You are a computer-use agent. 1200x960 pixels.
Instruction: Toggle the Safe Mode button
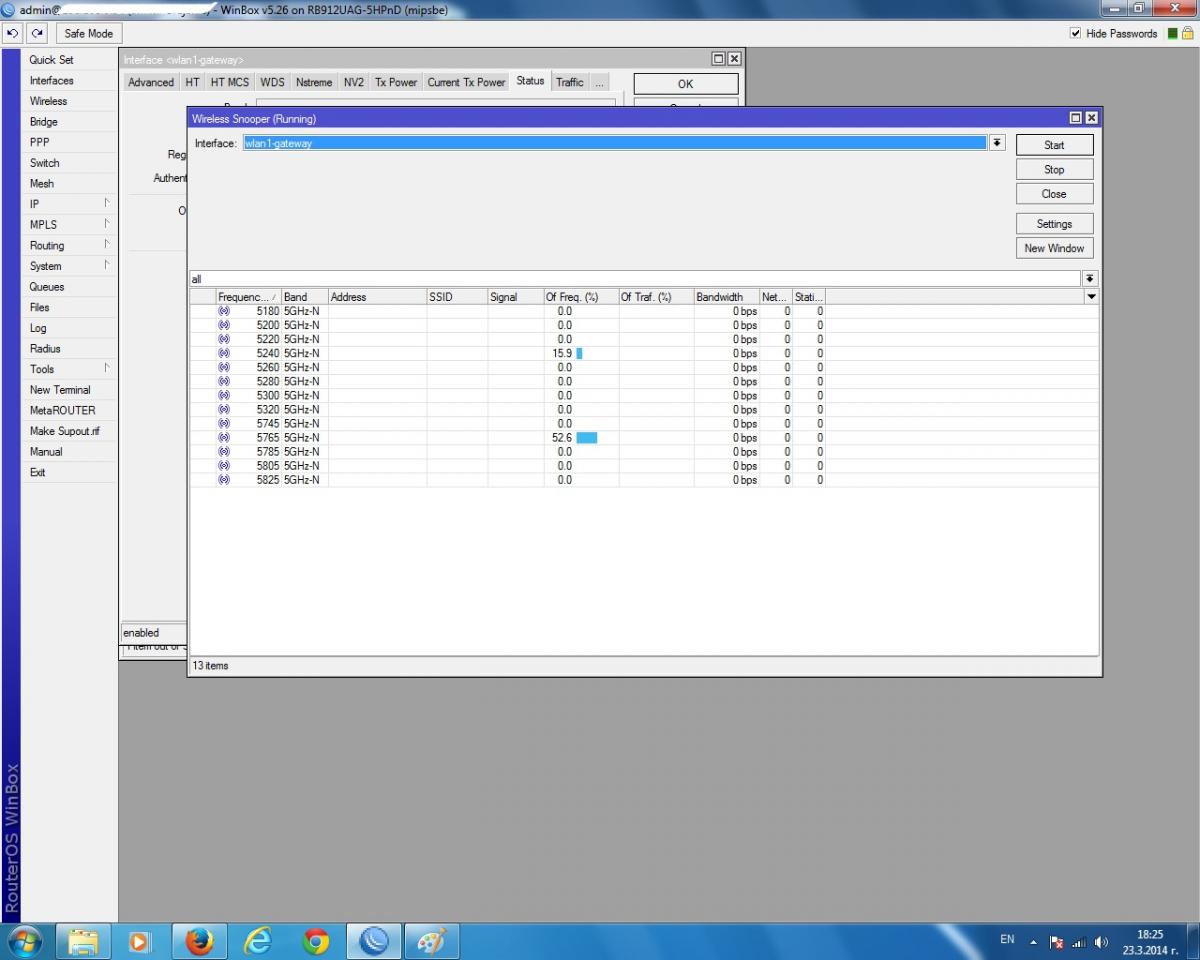click(88, 33)
